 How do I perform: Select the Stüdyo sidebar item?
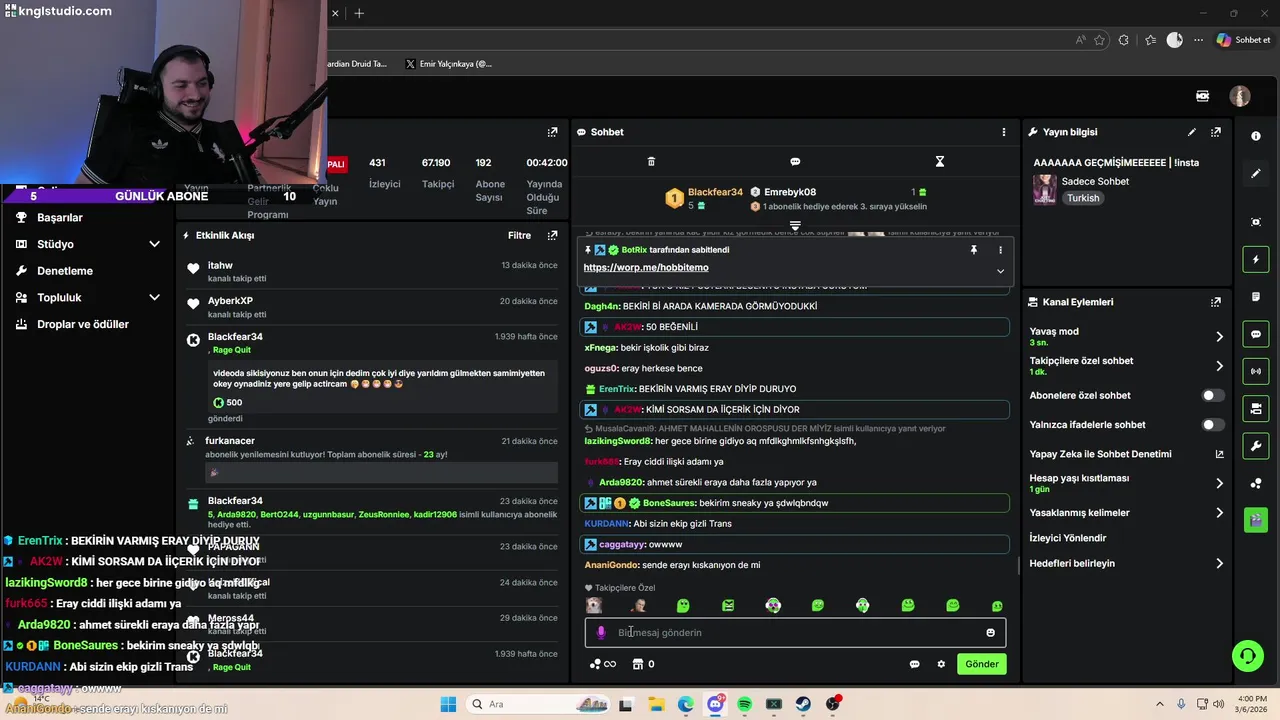click(x=55, y=244)
